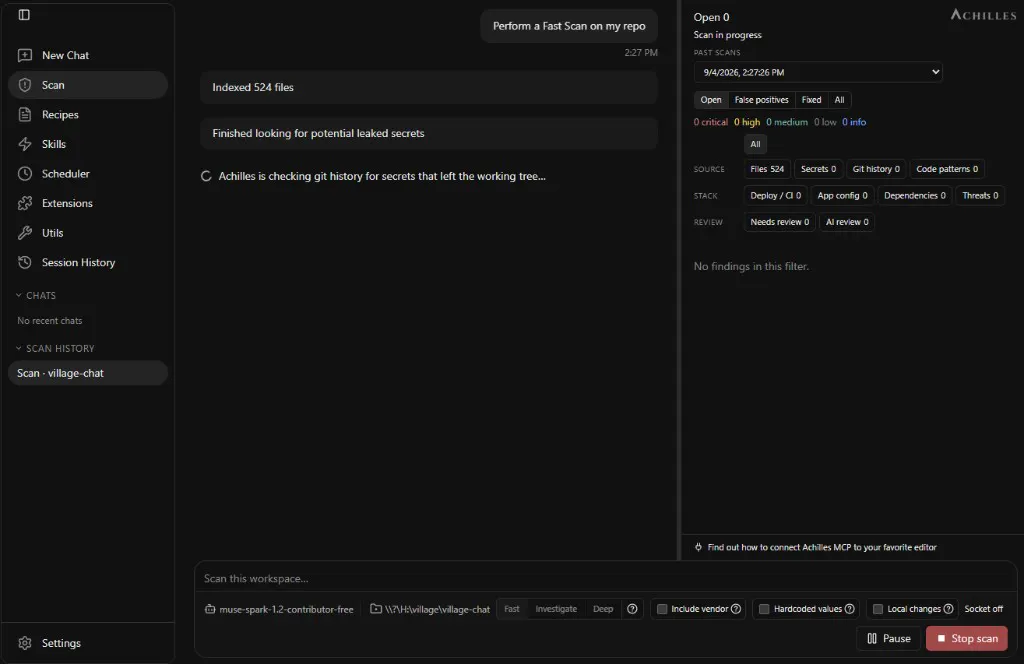Open the Skills page
The width and height of the screenshot is (1024, 664).
pos(88,144)
